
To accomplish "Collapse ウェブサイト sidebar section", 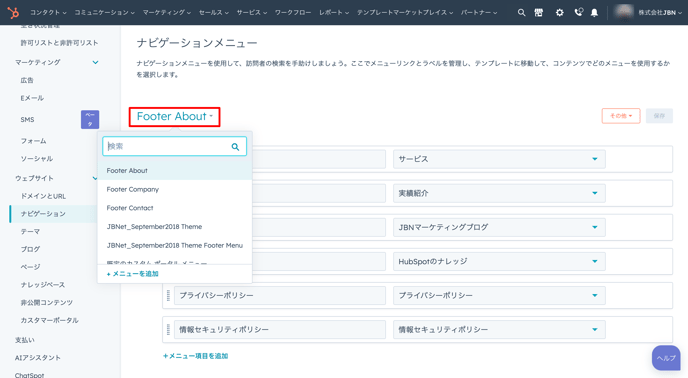I will [x=94, y=178].
